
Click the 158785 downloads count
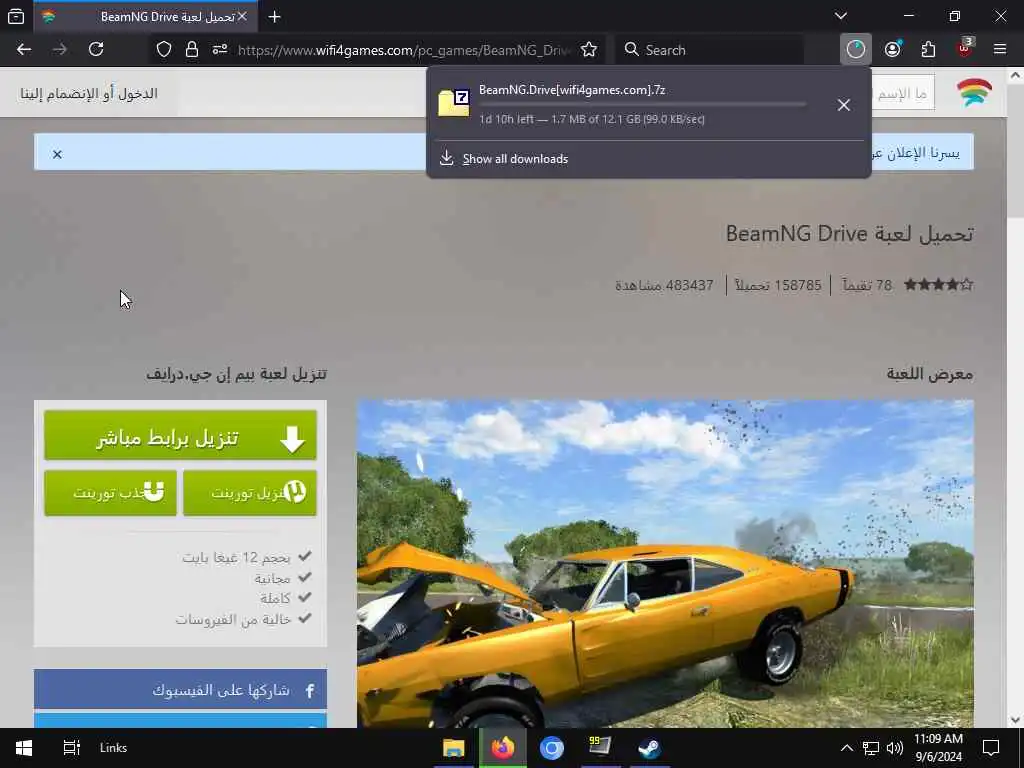(778, 285)
